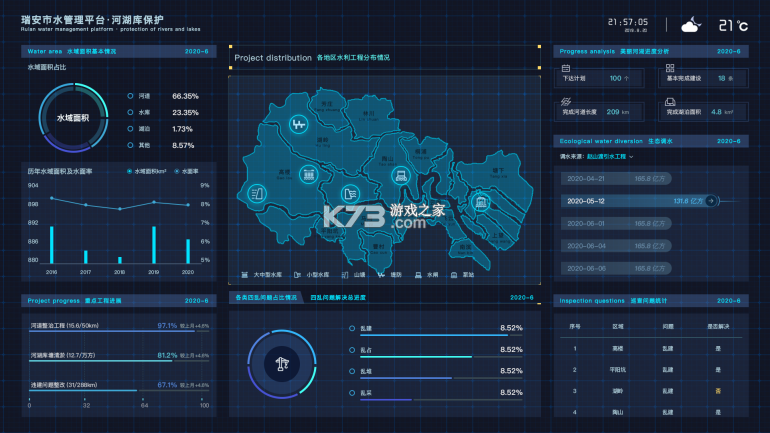Toggle the 水库 23.35% legend marker

coord(130,112)
